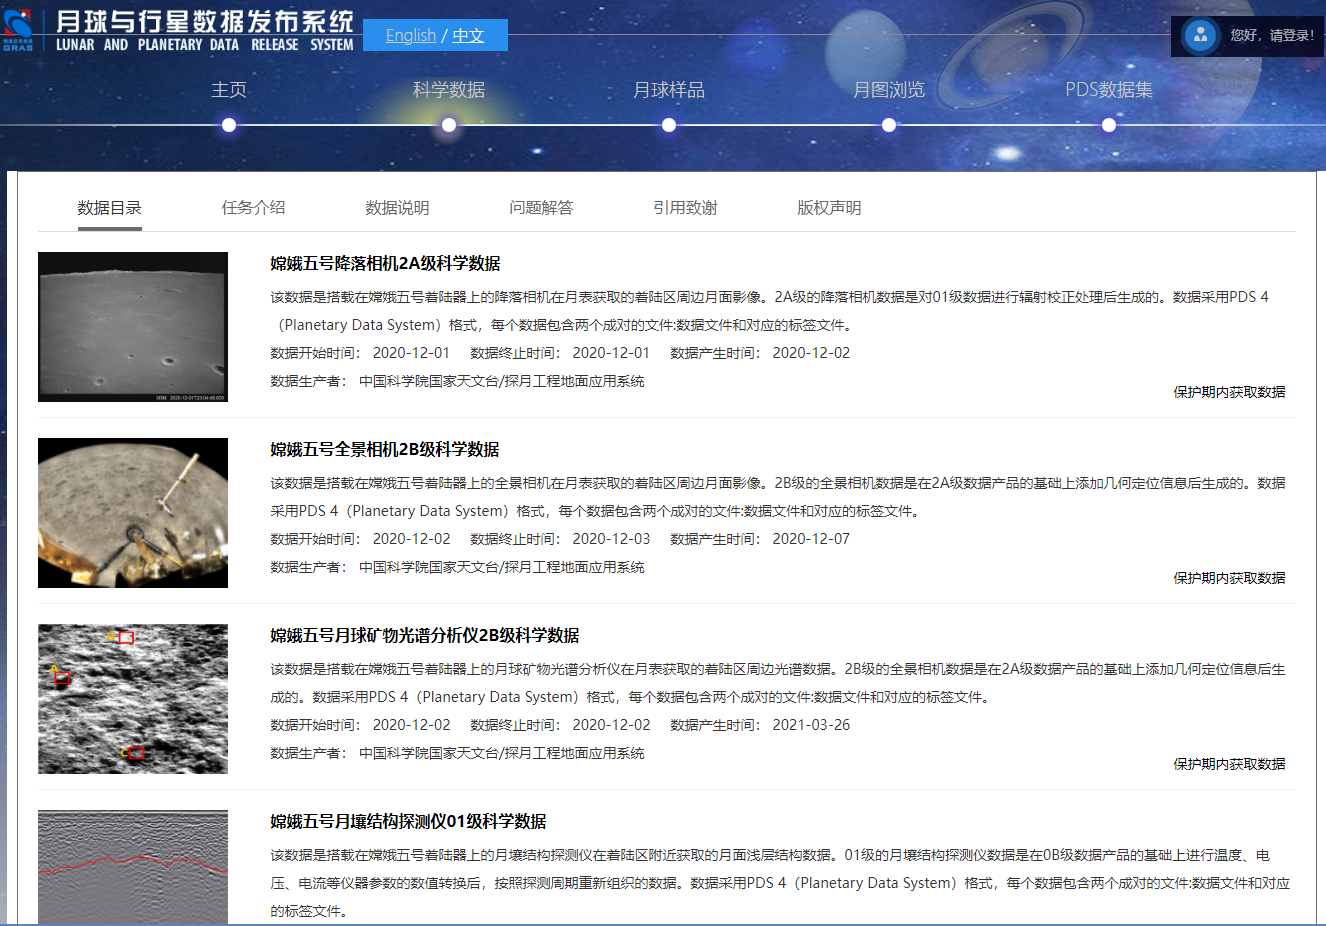1326x926 pixels.
Task: Select the 版权声明 tab
Action: pos(829,208)
